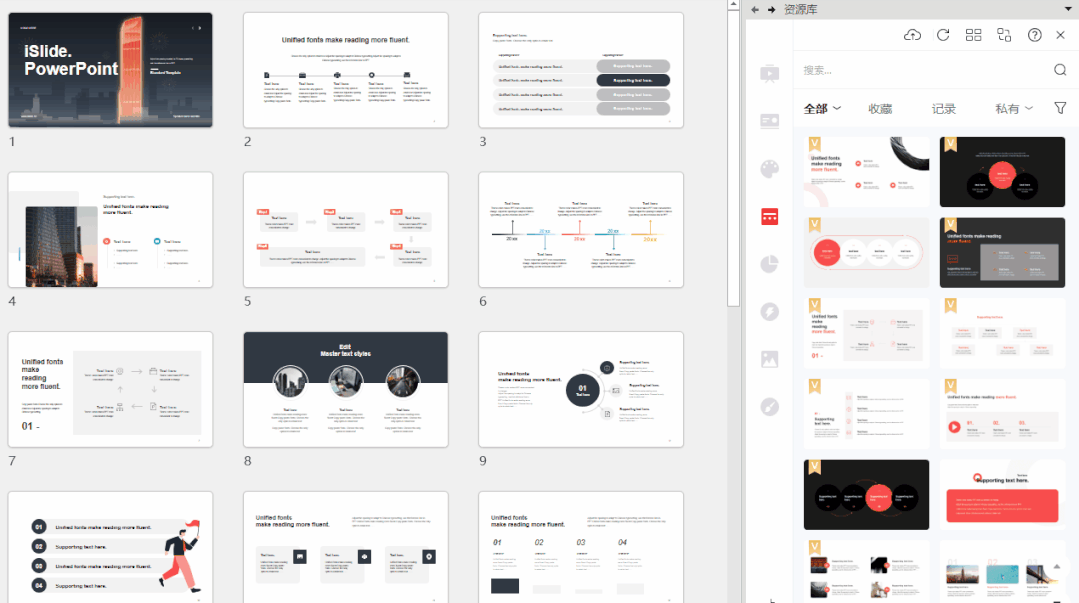This screenshot has height=603, width=1079.
Task: Expand the 全部 category dropdown
Action: point(822,109)
